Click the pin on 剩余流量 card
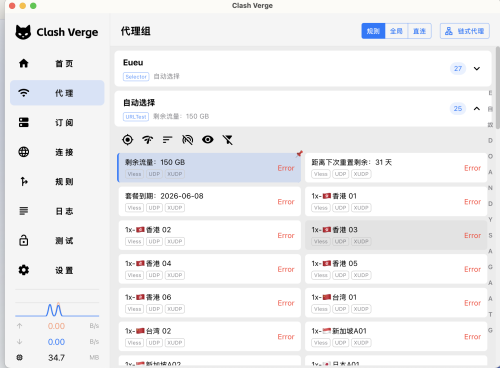 click(x=299, y=154)
